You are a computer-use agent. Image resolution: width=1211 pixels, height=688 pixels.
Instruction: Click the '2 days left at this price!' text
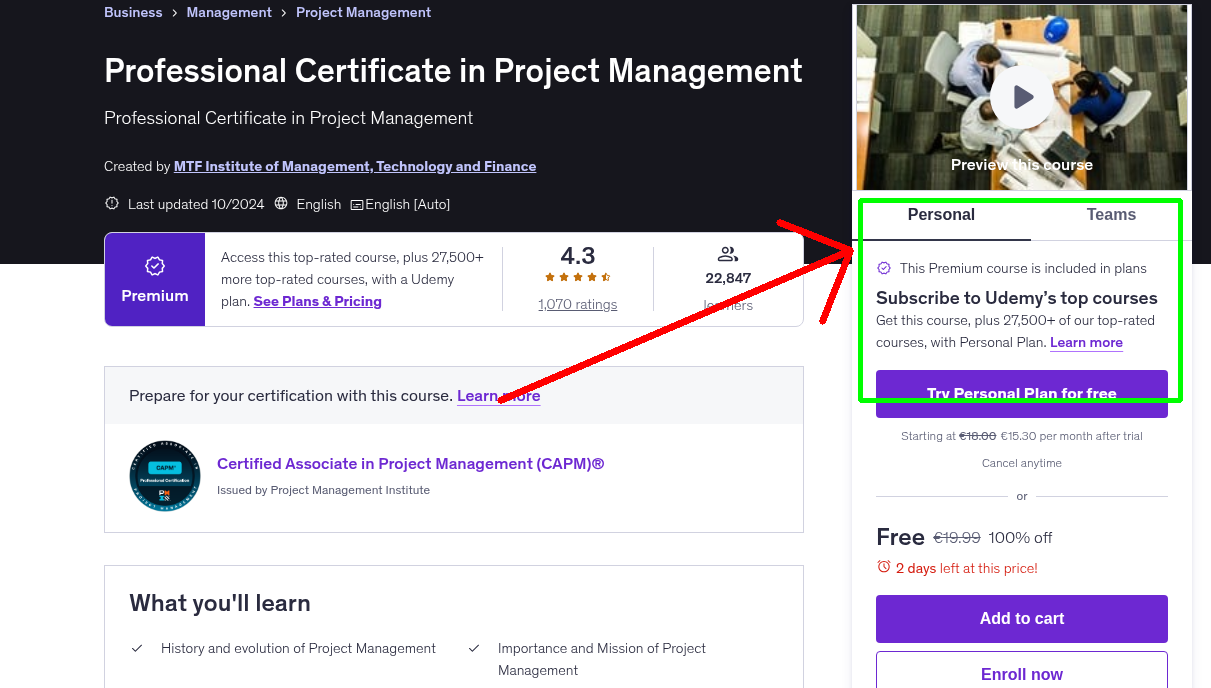pyautogui.click(x=967, y=568)
